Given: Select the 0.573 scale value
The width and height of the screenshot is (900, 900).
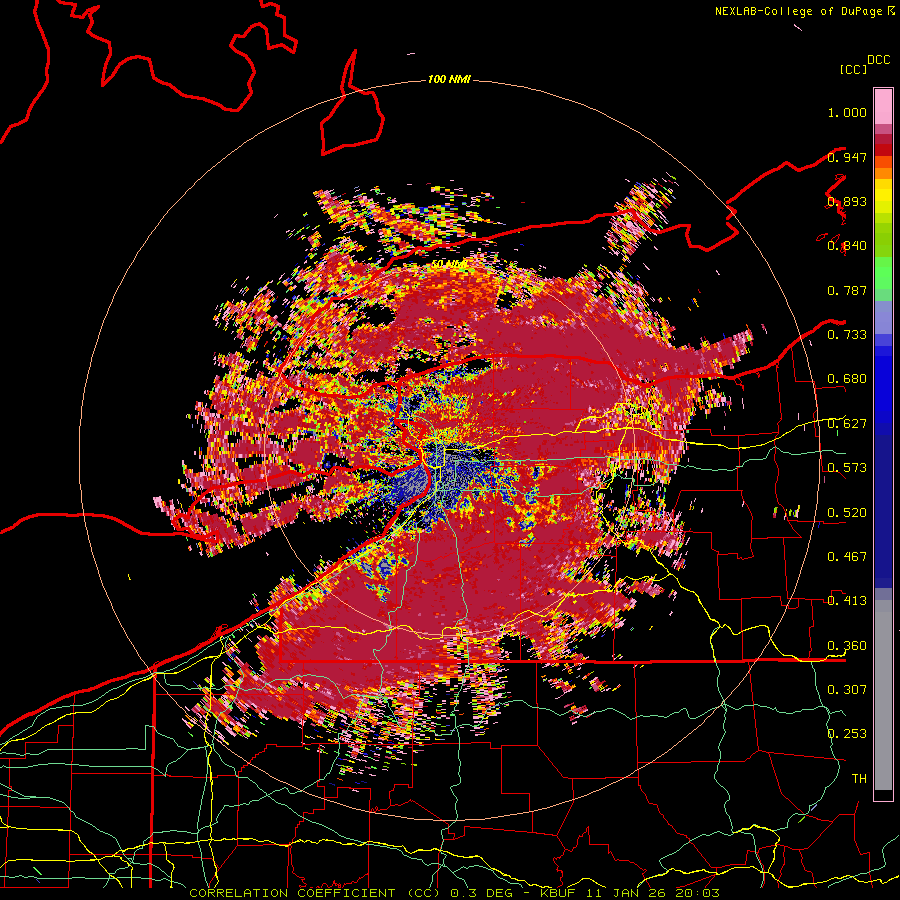Looking at the screenshot, I should [847, 468].
